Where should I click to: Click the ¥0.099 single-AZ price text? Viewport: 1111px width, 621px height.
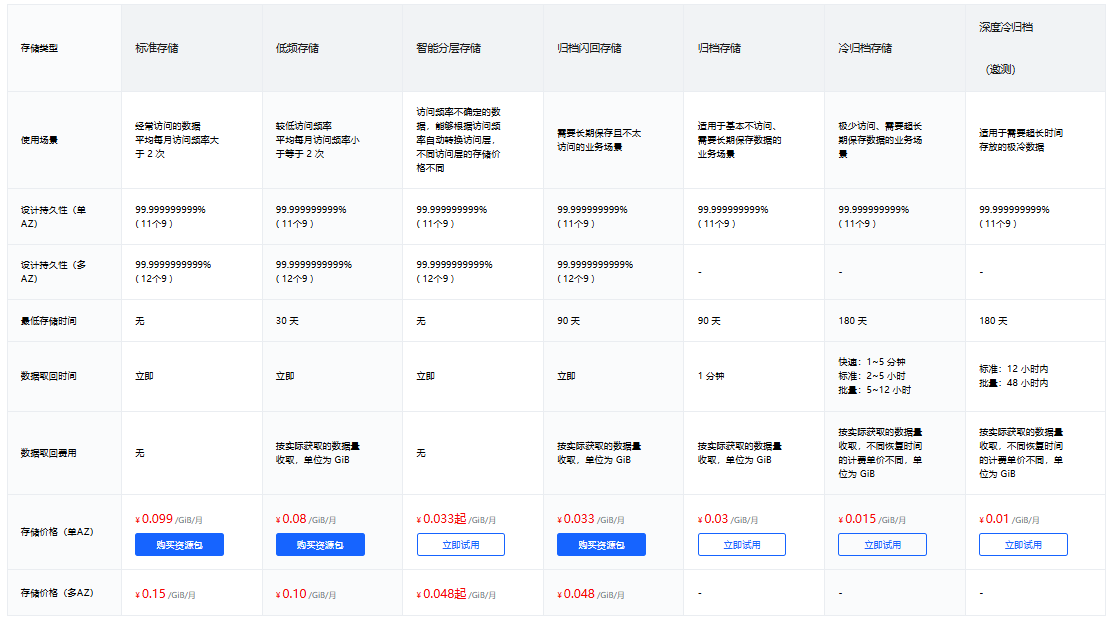point(154,519)
